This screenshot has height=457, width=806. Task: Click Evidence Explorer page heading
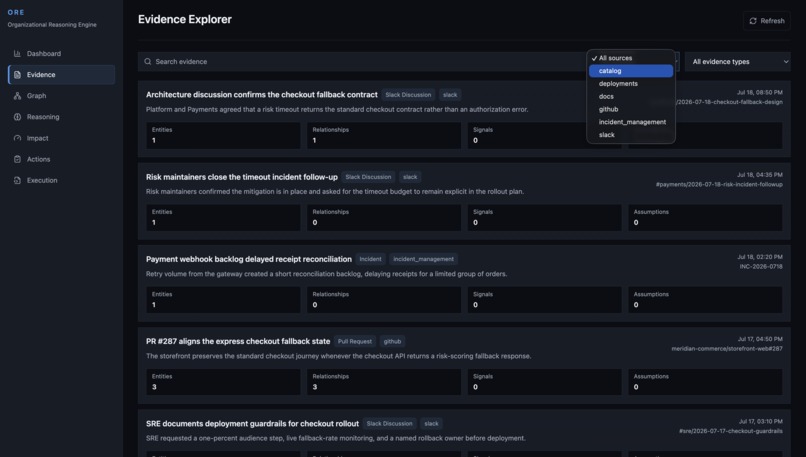185,20
